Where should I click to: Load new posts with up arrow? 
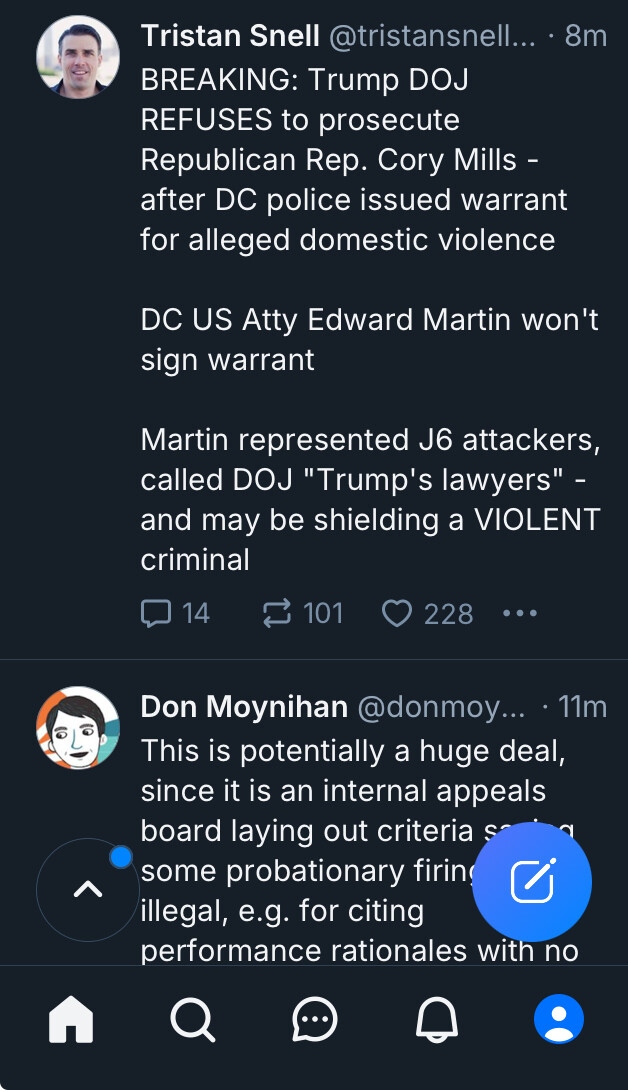tap(88, 889)
